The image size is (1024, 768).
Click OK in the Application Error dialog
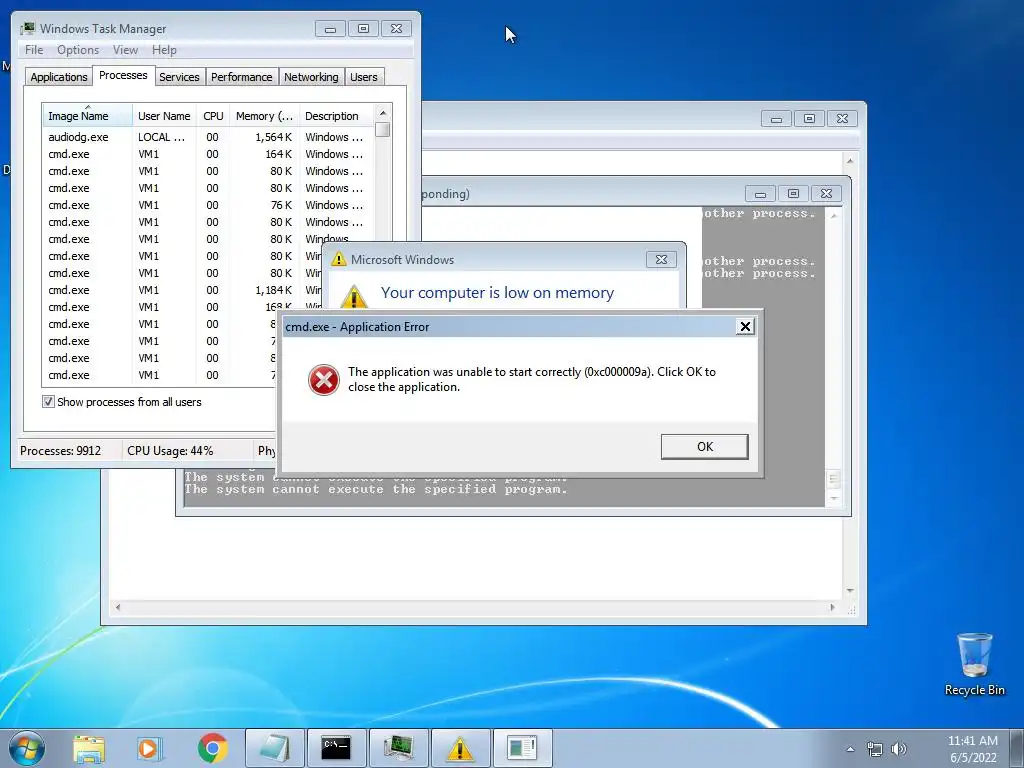point(704,447)
